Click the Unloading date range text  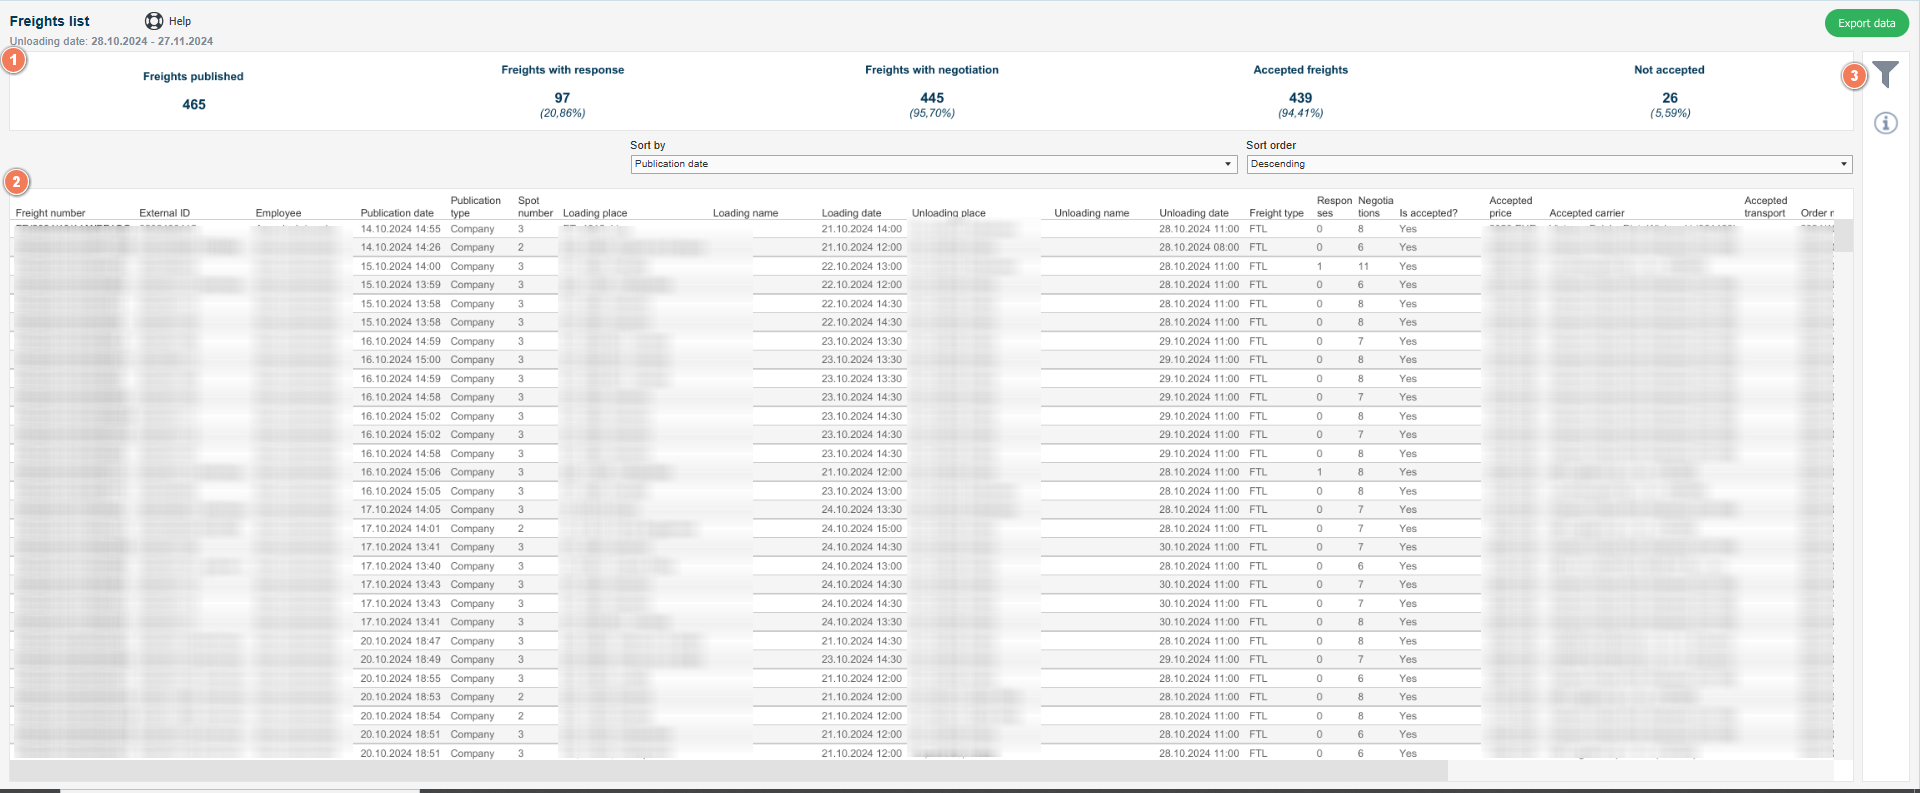[111, 41]
